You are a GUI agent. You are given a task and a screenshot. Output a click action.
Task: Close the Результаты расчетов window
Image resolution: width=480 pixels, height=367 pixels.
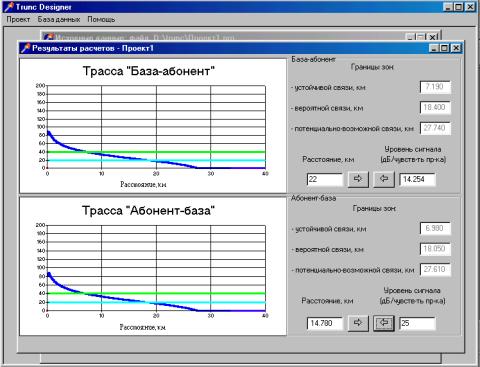pos(456,48)
